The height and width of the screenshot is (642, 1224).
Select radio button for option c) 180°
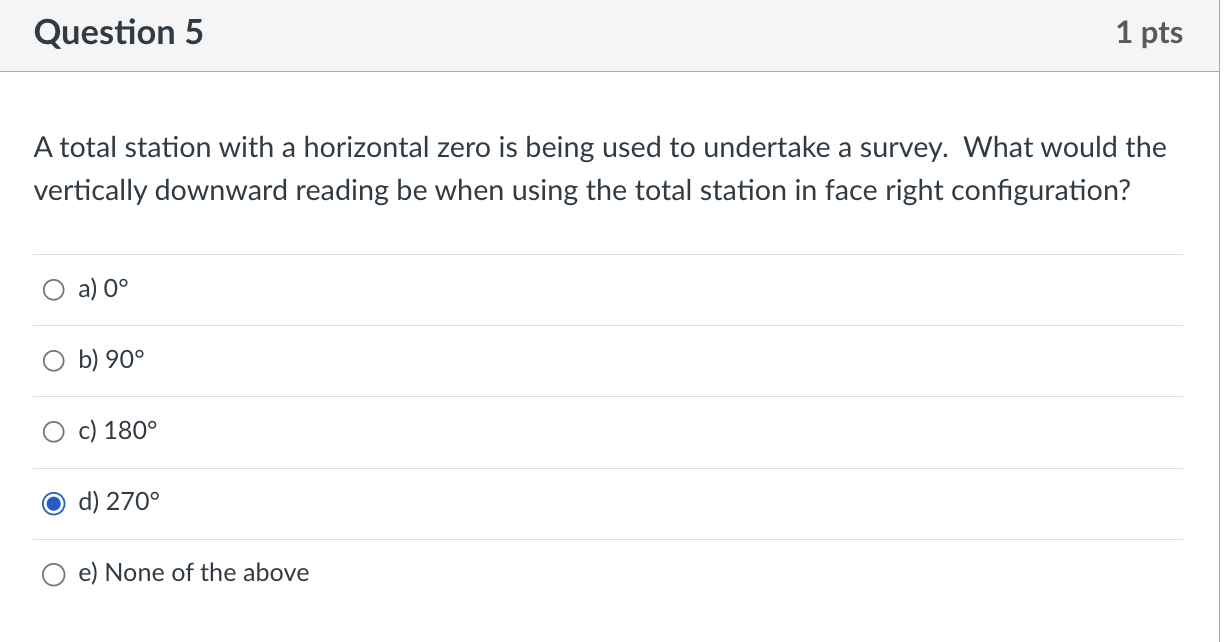point(54,431)
